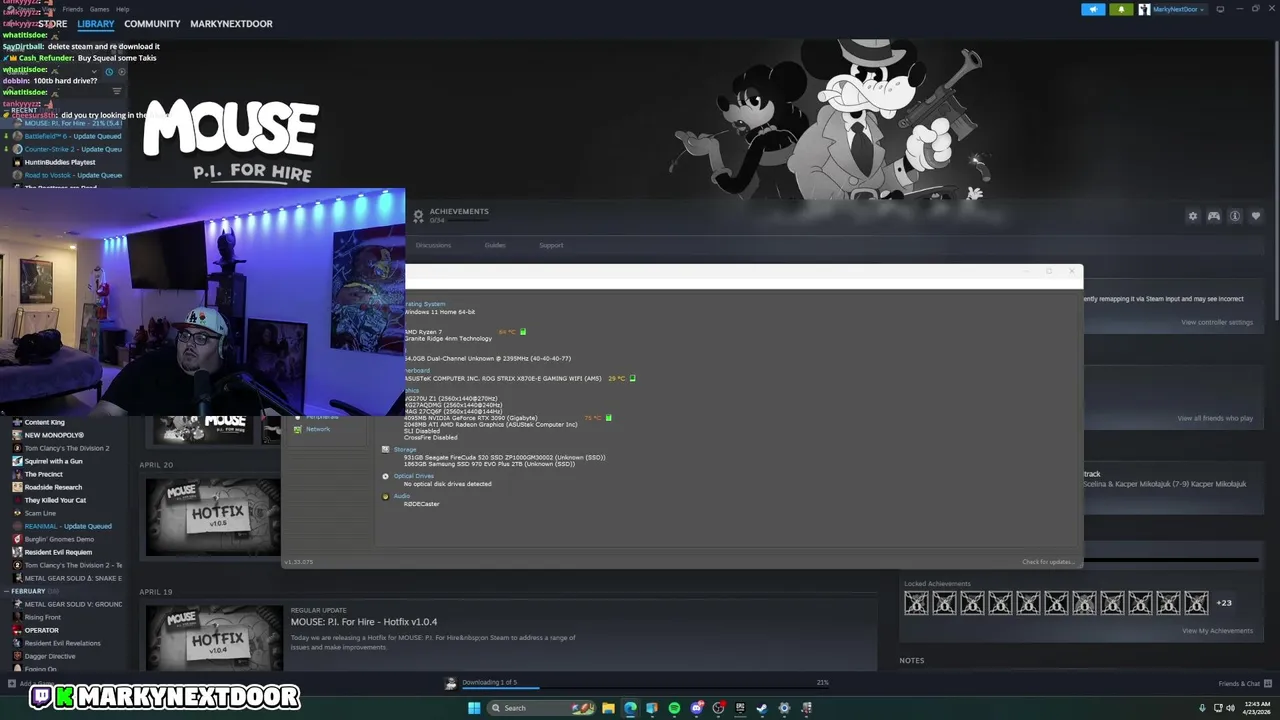Click View controller settings link

coord(1216,322)
